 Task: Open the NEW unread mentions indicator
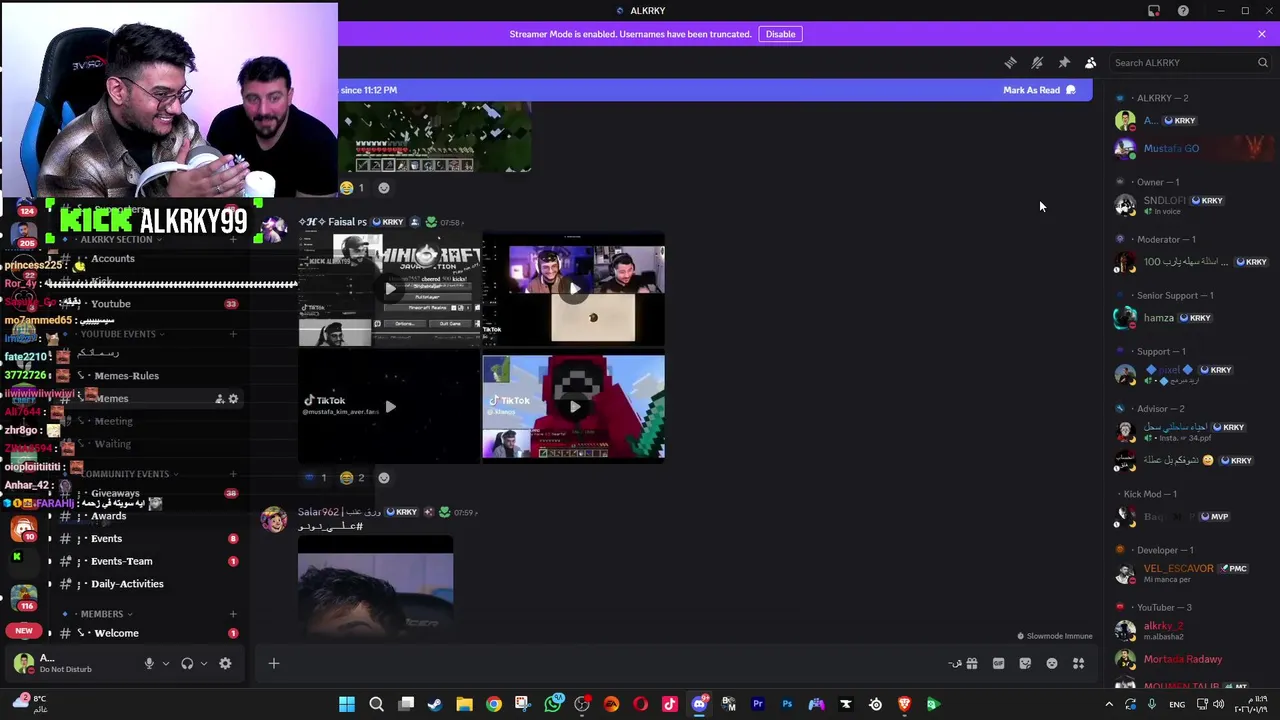tap(24, 631)
